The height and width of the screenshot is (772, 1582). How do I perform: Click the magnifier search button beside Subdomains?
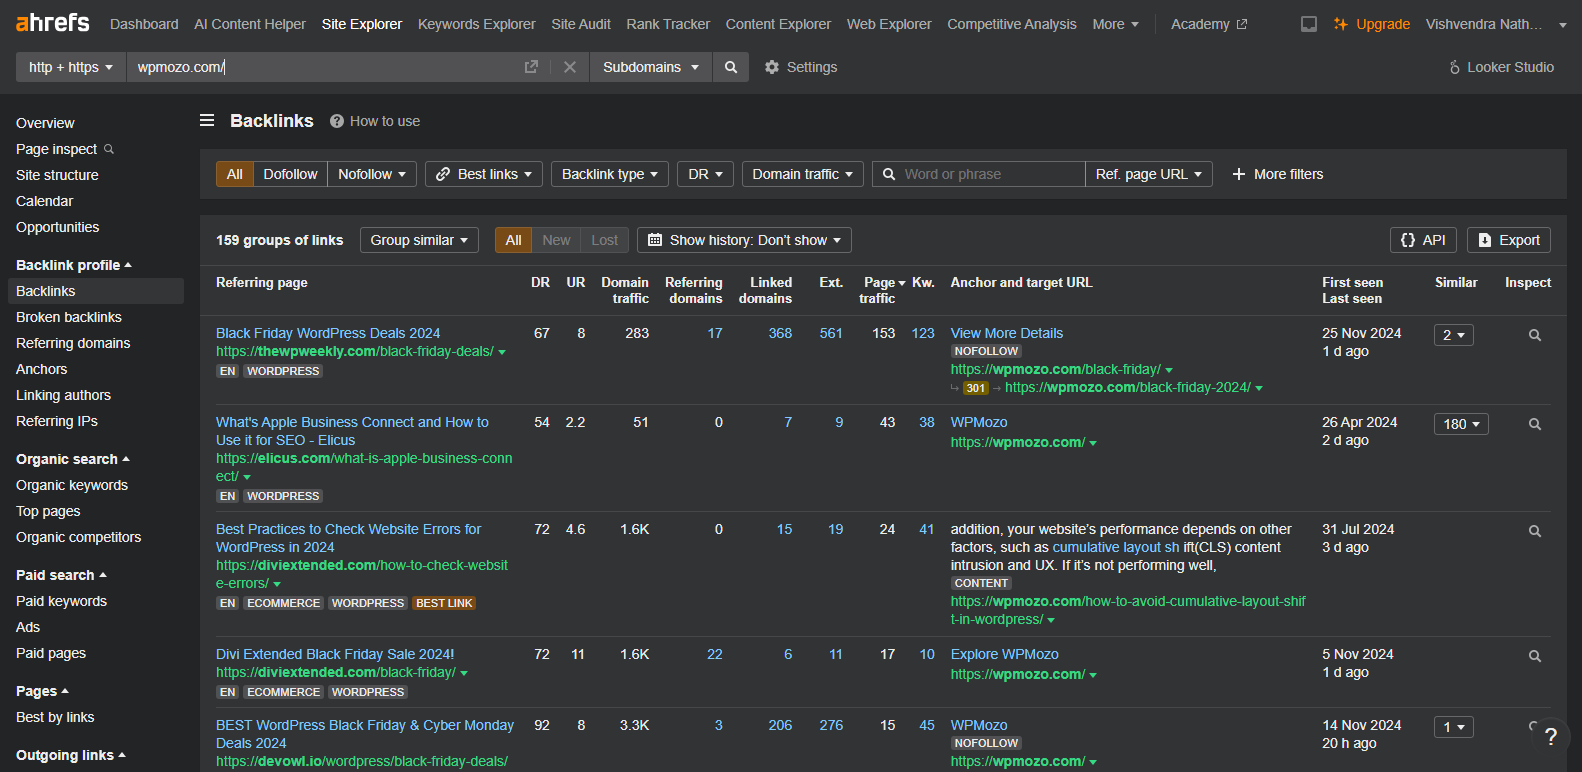pos(731,67)
